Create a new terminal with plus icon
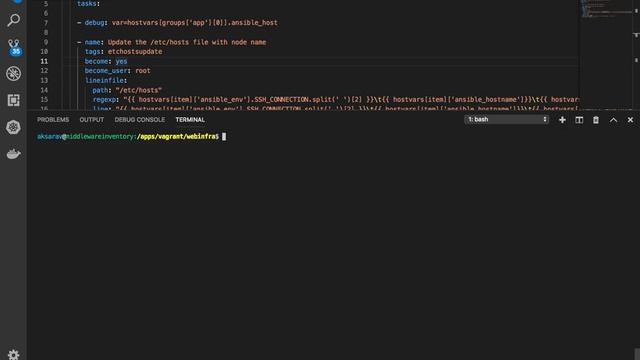The width and height of the screenshot is (640, 360). pyautogui.click(x=562, y=120)
